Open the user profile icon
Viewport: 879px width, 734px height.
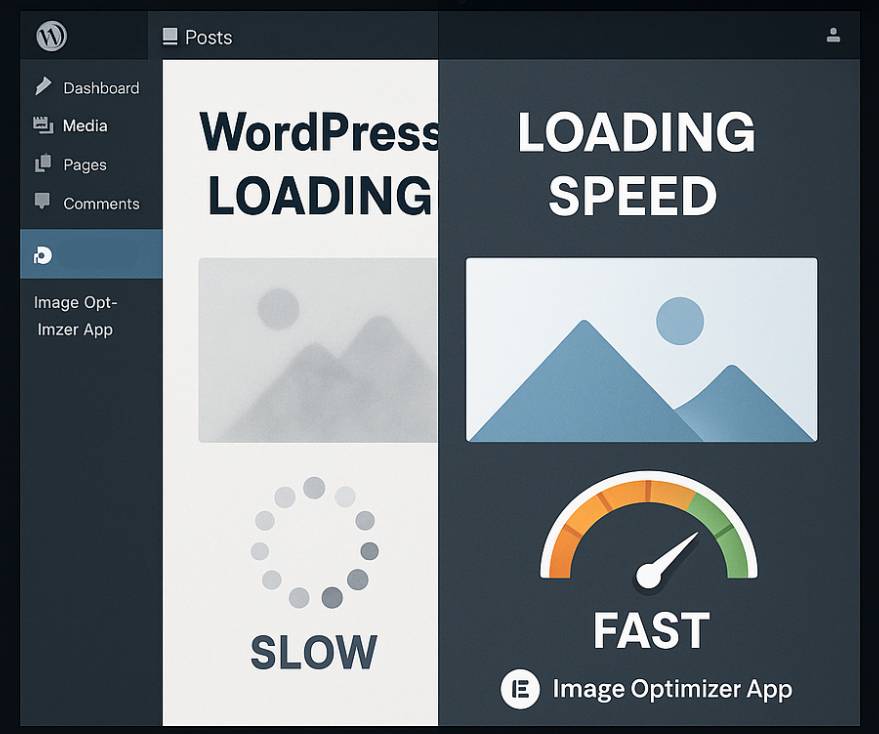click(x=833, y=35)
